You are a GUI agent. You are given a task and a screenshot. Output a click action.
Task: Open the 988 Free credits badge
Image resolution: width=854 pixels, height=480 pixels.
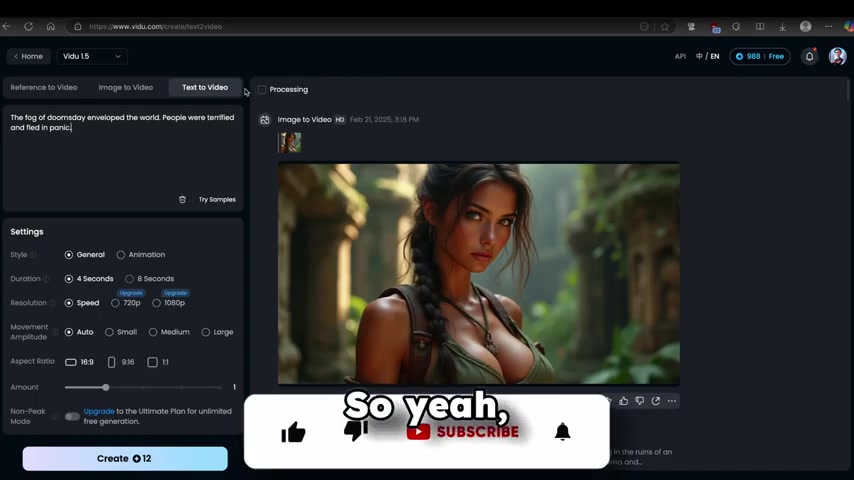760,56
